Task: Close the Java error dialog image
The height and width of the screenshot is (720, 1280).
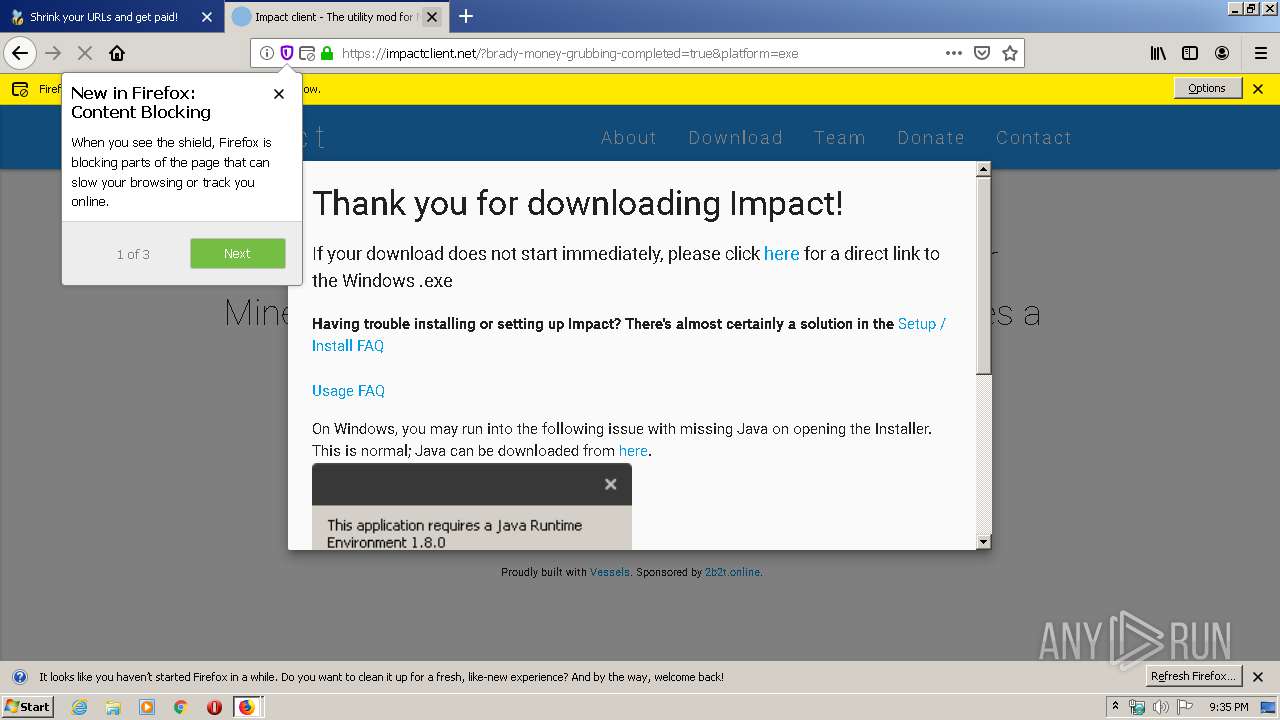Action: (x=610, y=484)
